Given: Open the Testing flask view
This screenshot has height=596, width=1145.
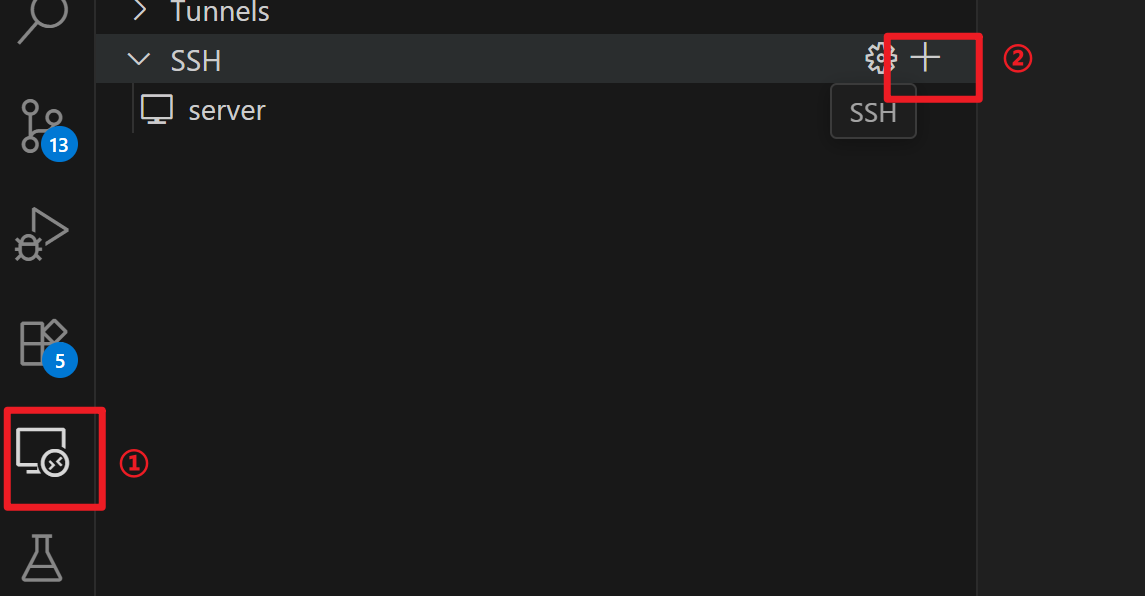Looking at the screenshot, I should point(42,558).
